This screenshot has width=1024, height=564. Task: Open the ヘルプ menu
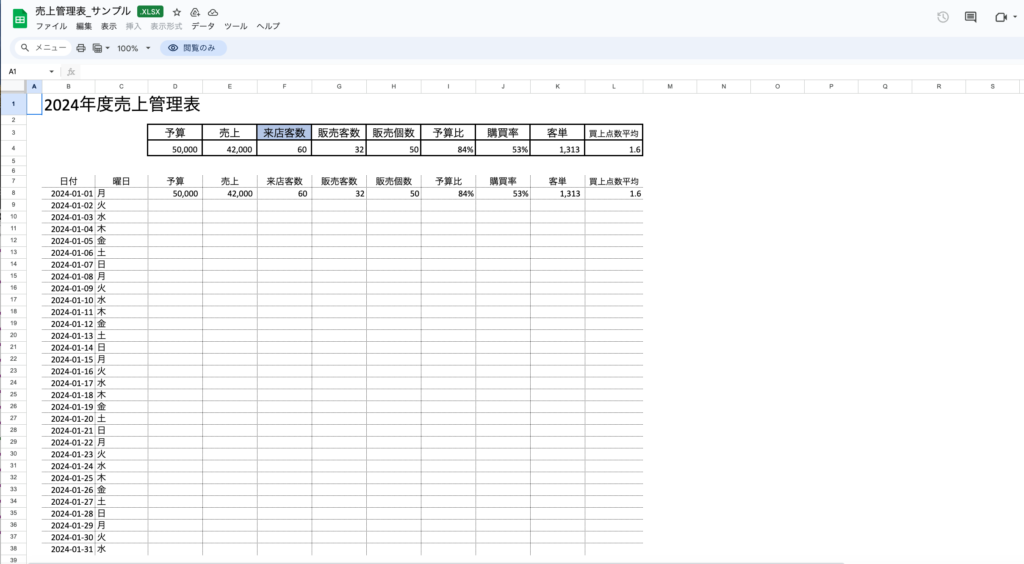click(x=268, y=26)
